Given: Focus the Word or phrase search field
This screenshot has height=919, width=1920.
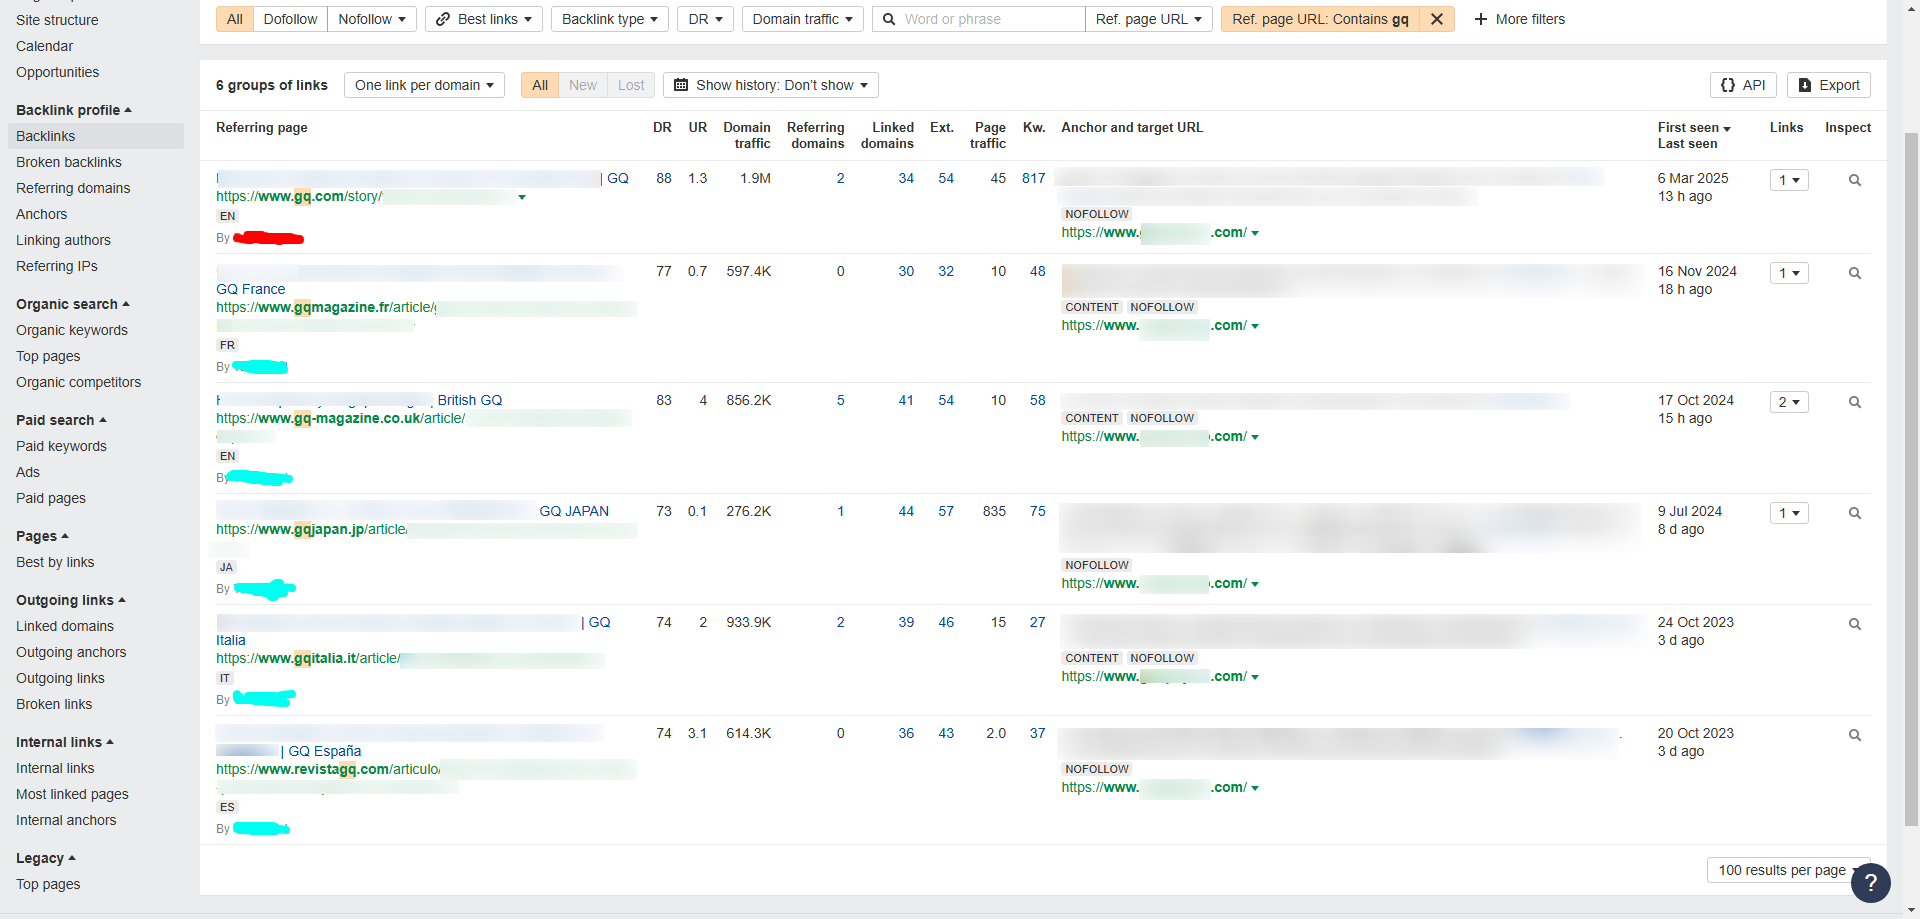Looking at the screenshot, I should tap(979, 19).
